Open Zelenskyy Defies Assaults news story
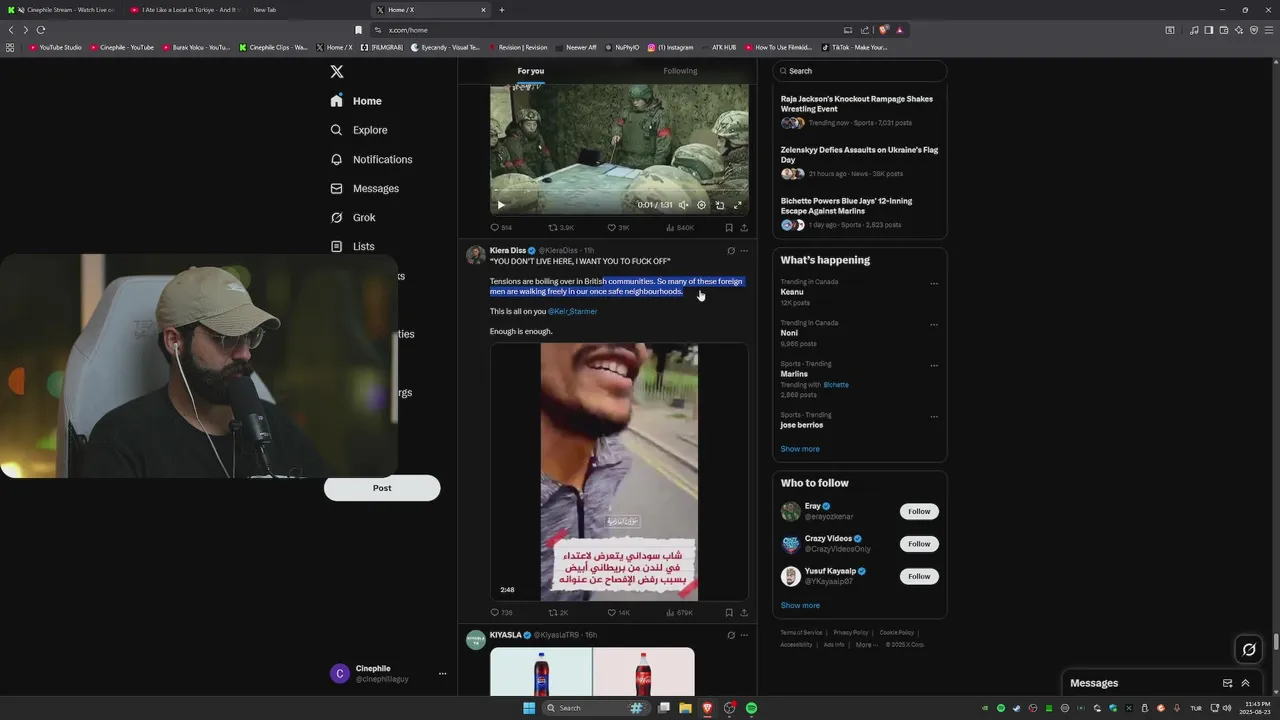 (859, 164)
